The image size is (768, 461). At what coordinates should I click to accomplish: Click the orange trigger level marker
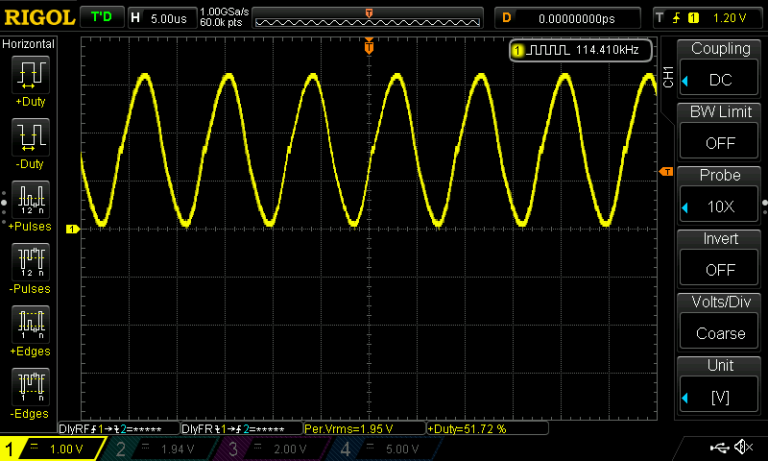(x=666, y=173)
